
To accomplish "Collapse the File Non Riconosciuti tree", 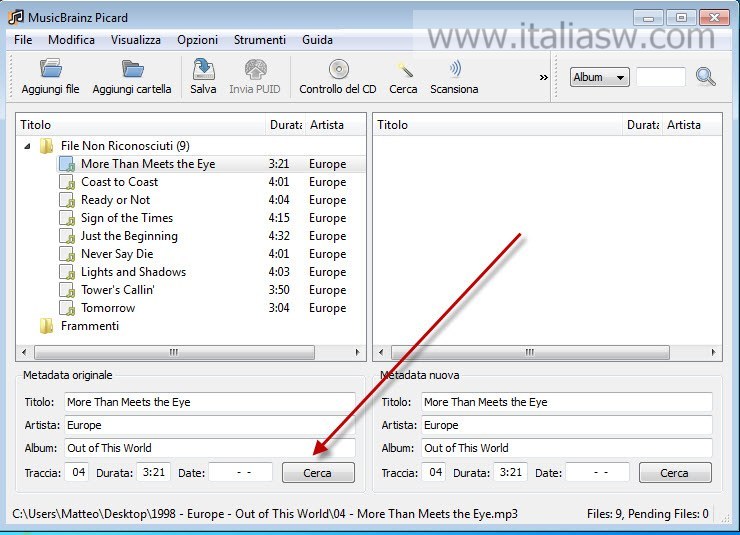I will [27, 146].
